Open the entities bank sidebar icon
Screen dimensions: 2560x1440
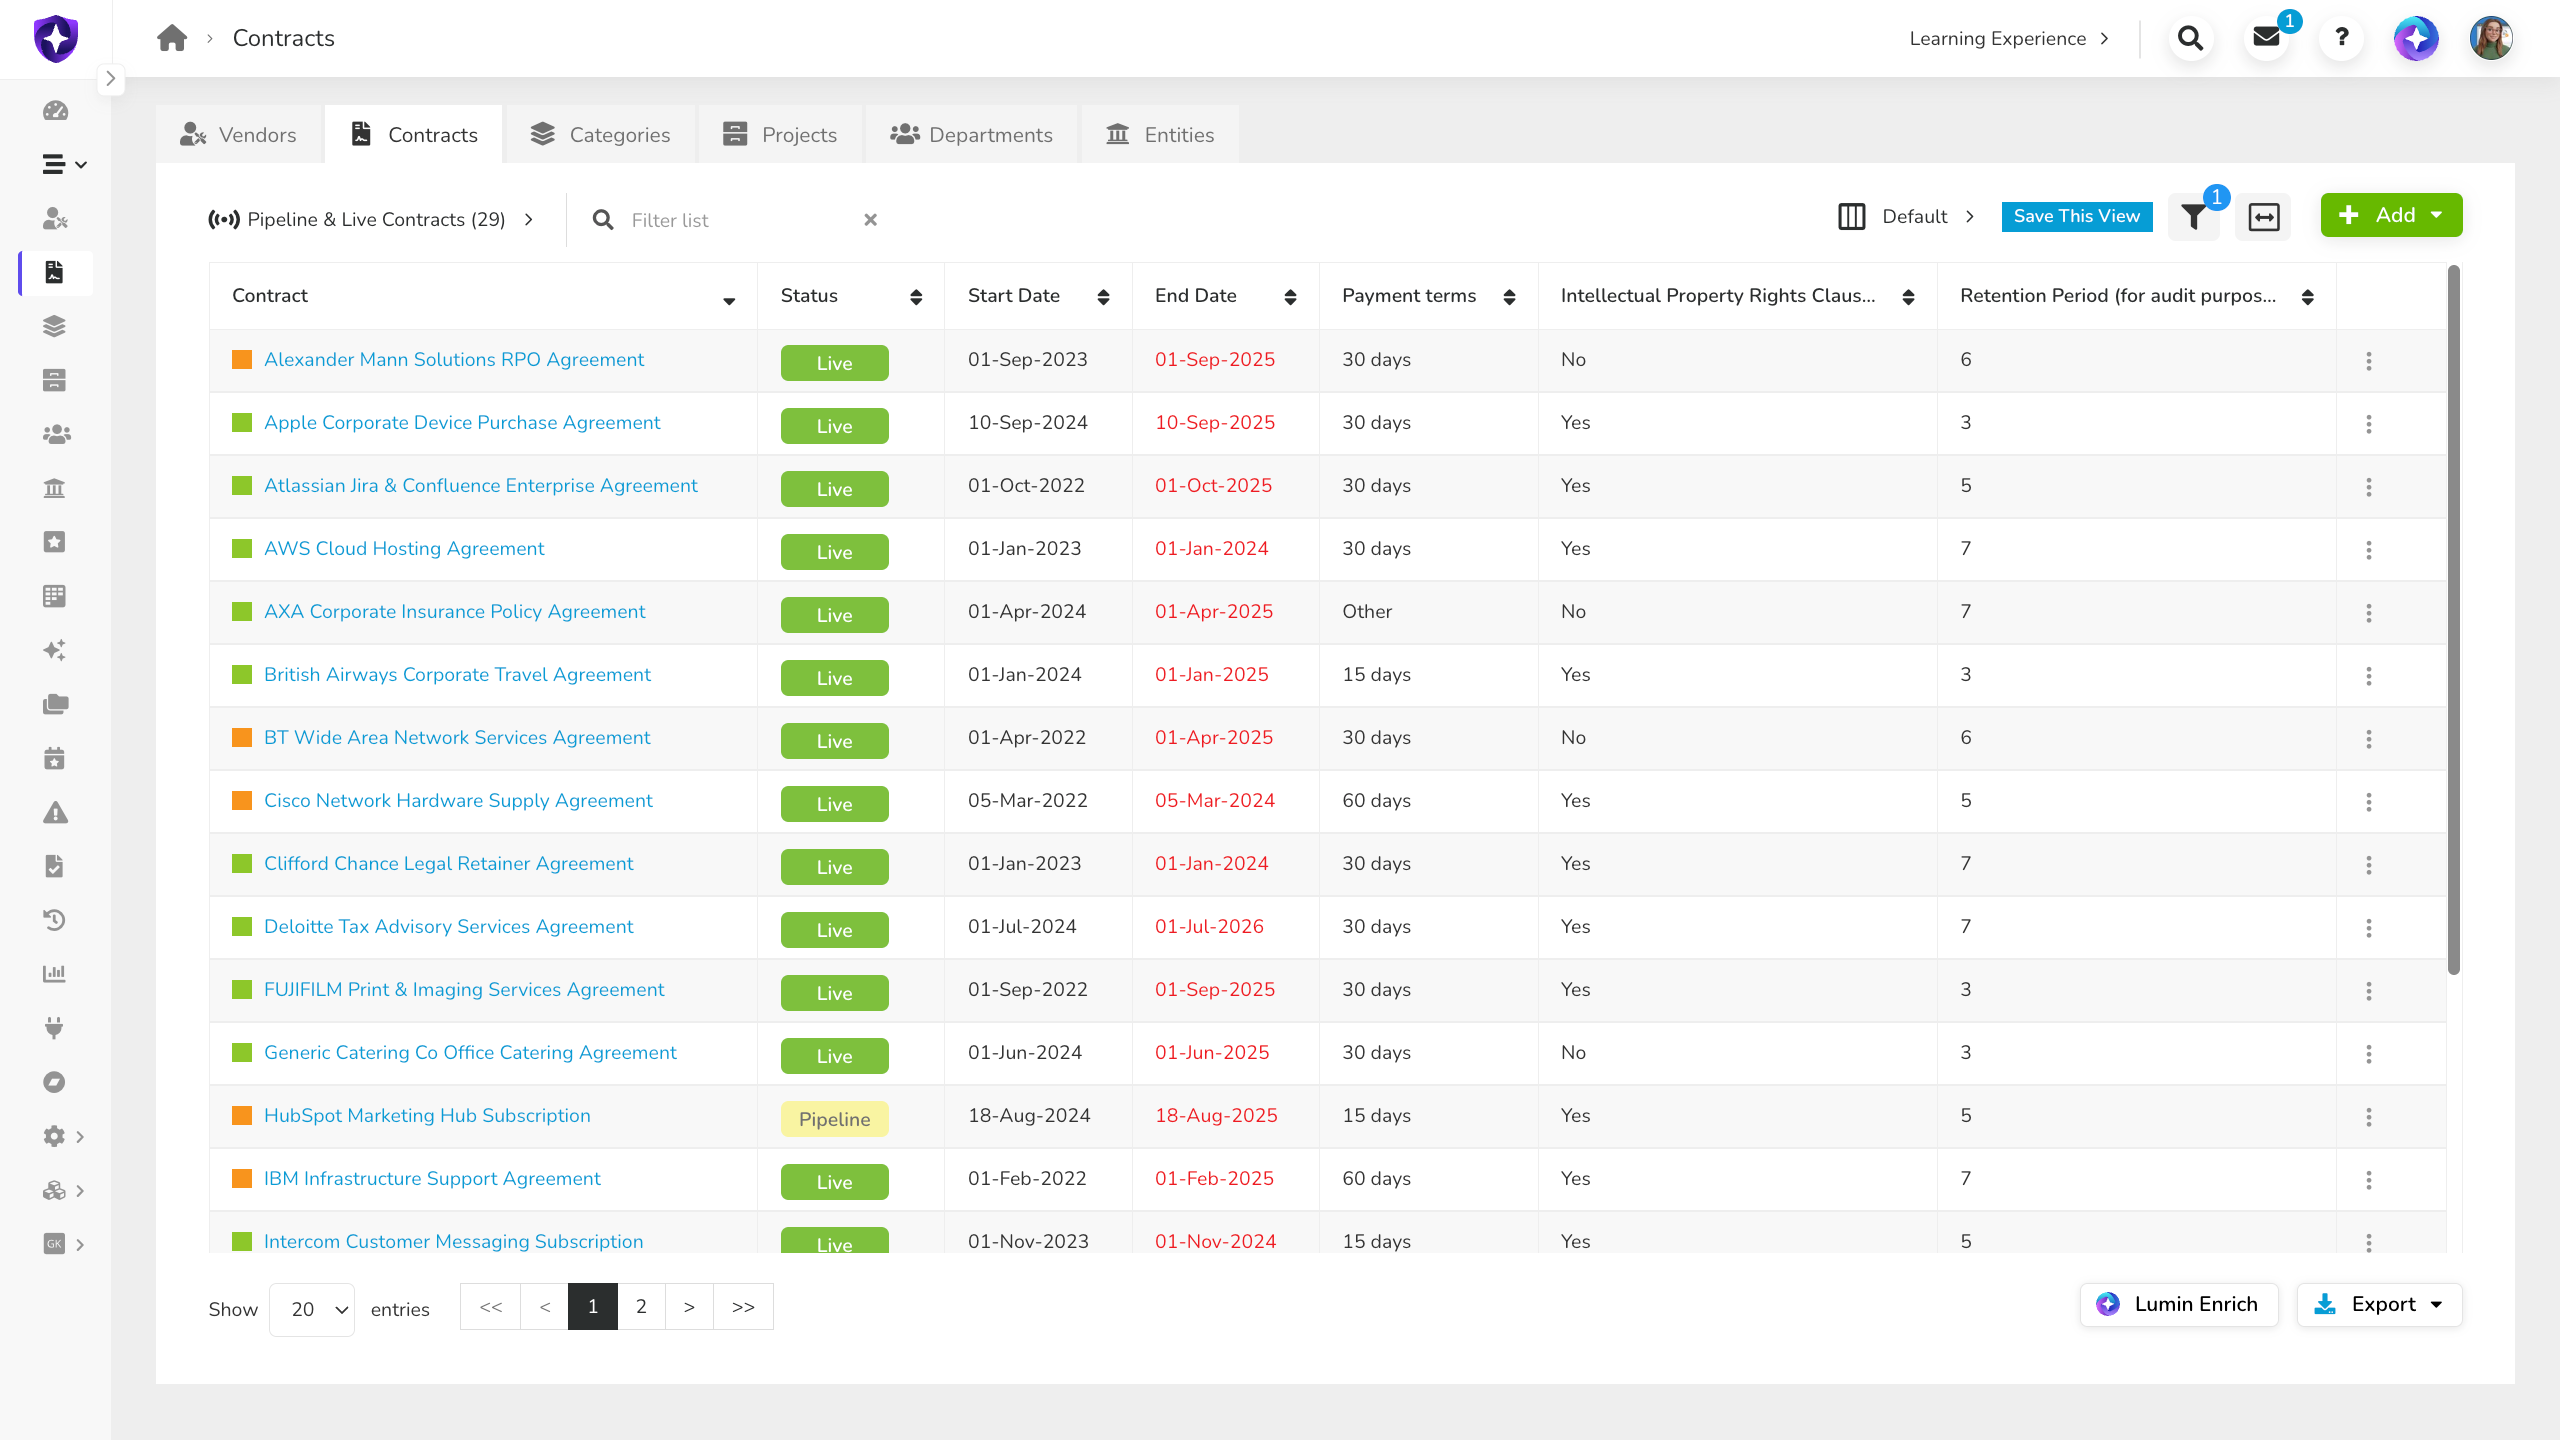coord(55,488)
